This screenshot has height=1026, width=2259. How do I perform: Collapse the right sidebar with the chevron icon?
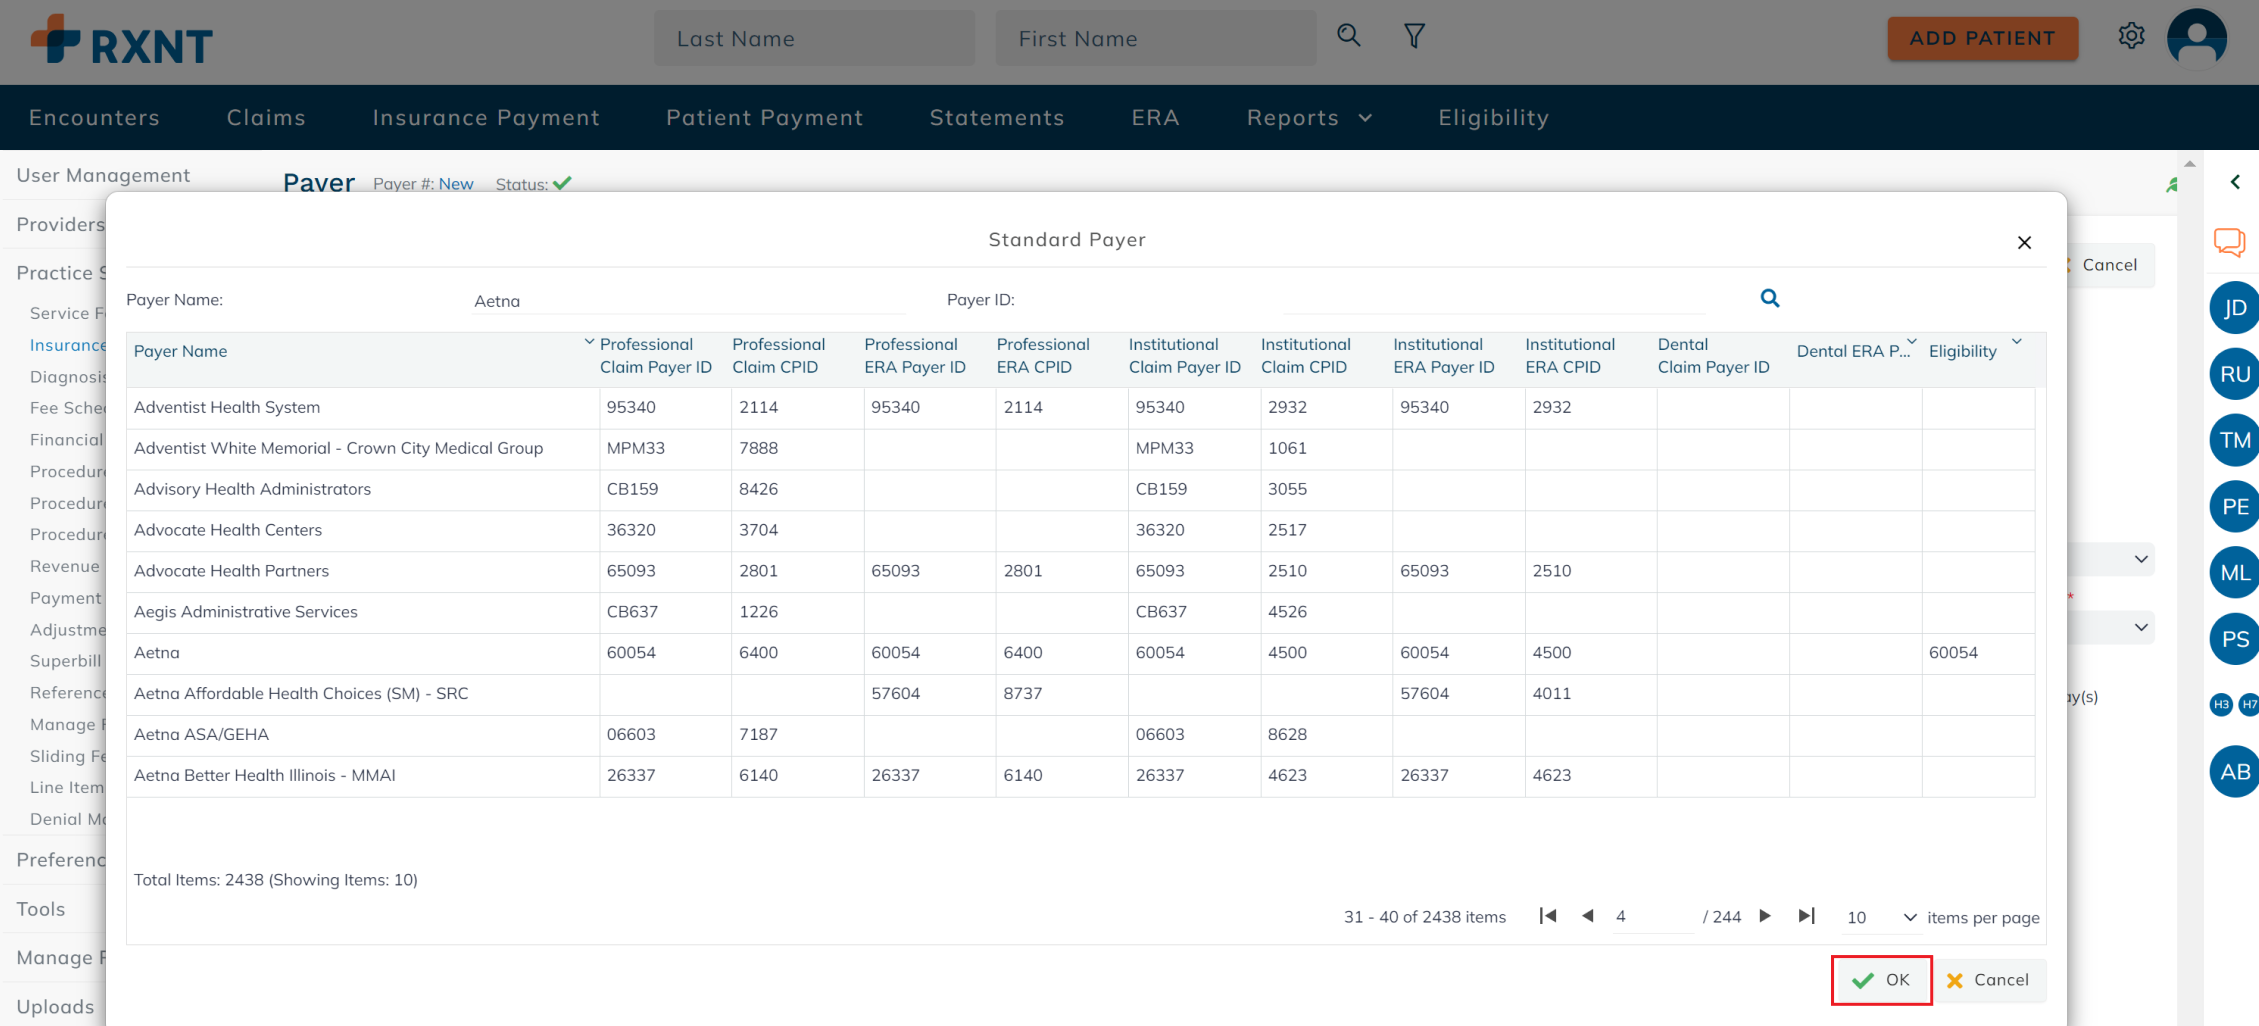2236,182
